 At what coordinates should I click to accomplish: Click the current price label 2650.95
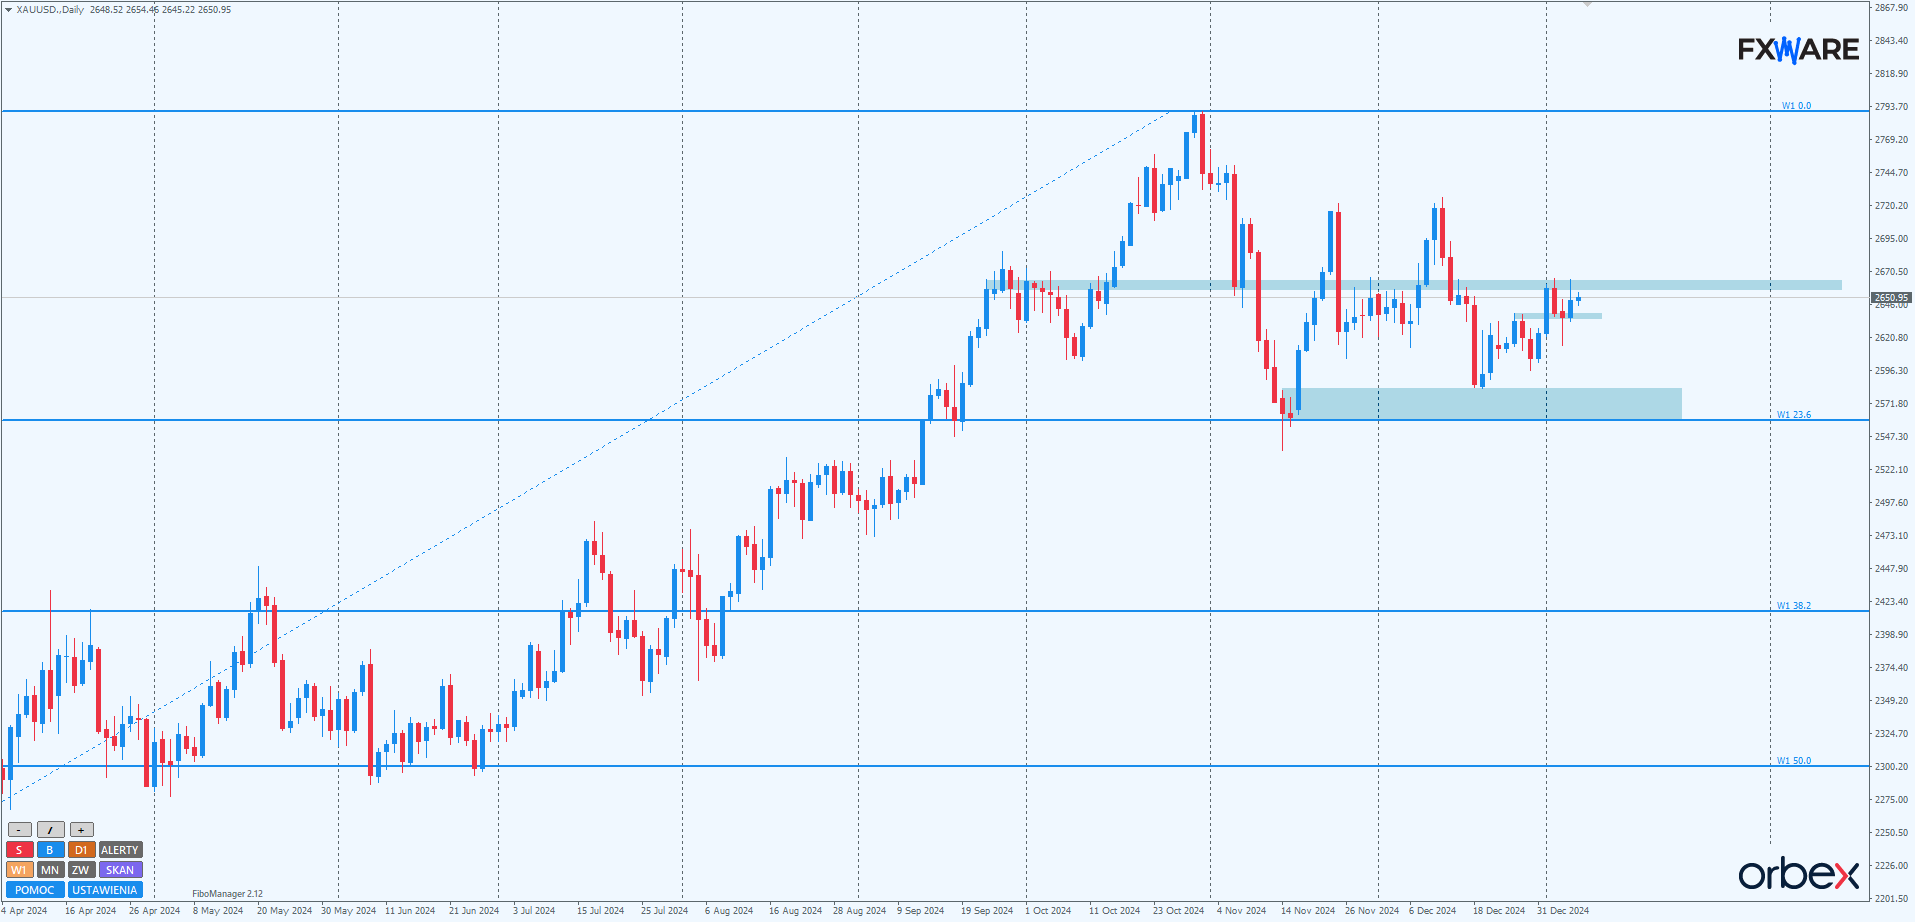[x=1891, y=298]
